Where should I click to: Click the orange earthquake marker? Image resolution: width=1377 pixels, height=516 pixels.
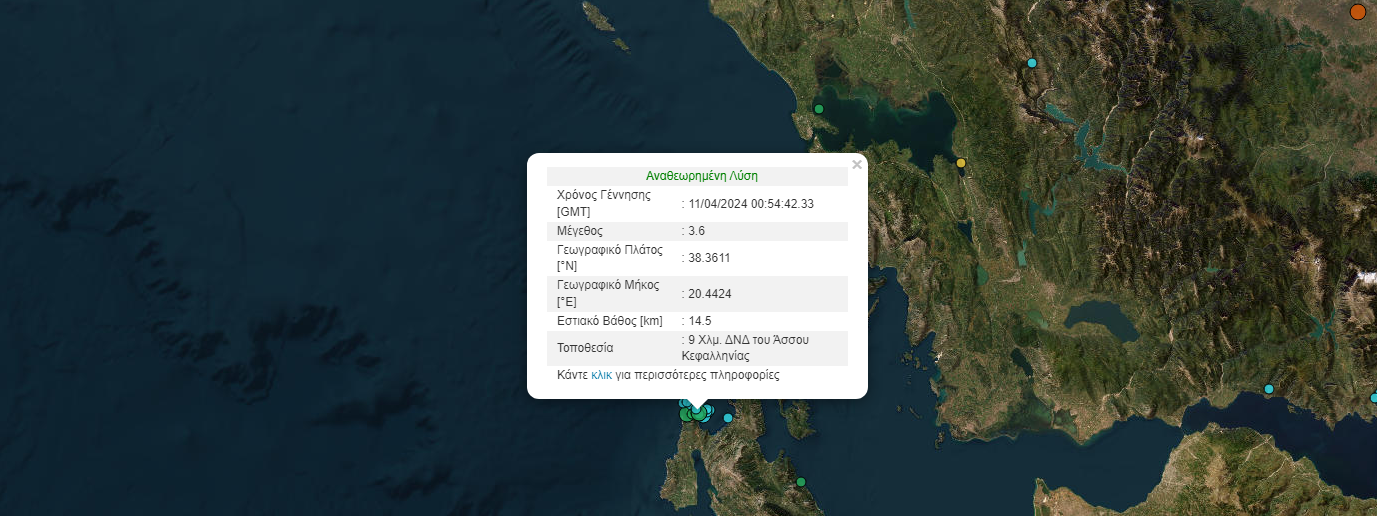click(x=1358, y=12)
